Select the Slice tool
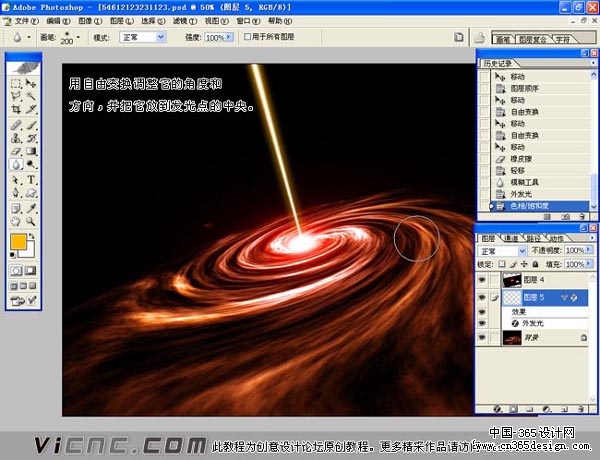 point(31,109)
